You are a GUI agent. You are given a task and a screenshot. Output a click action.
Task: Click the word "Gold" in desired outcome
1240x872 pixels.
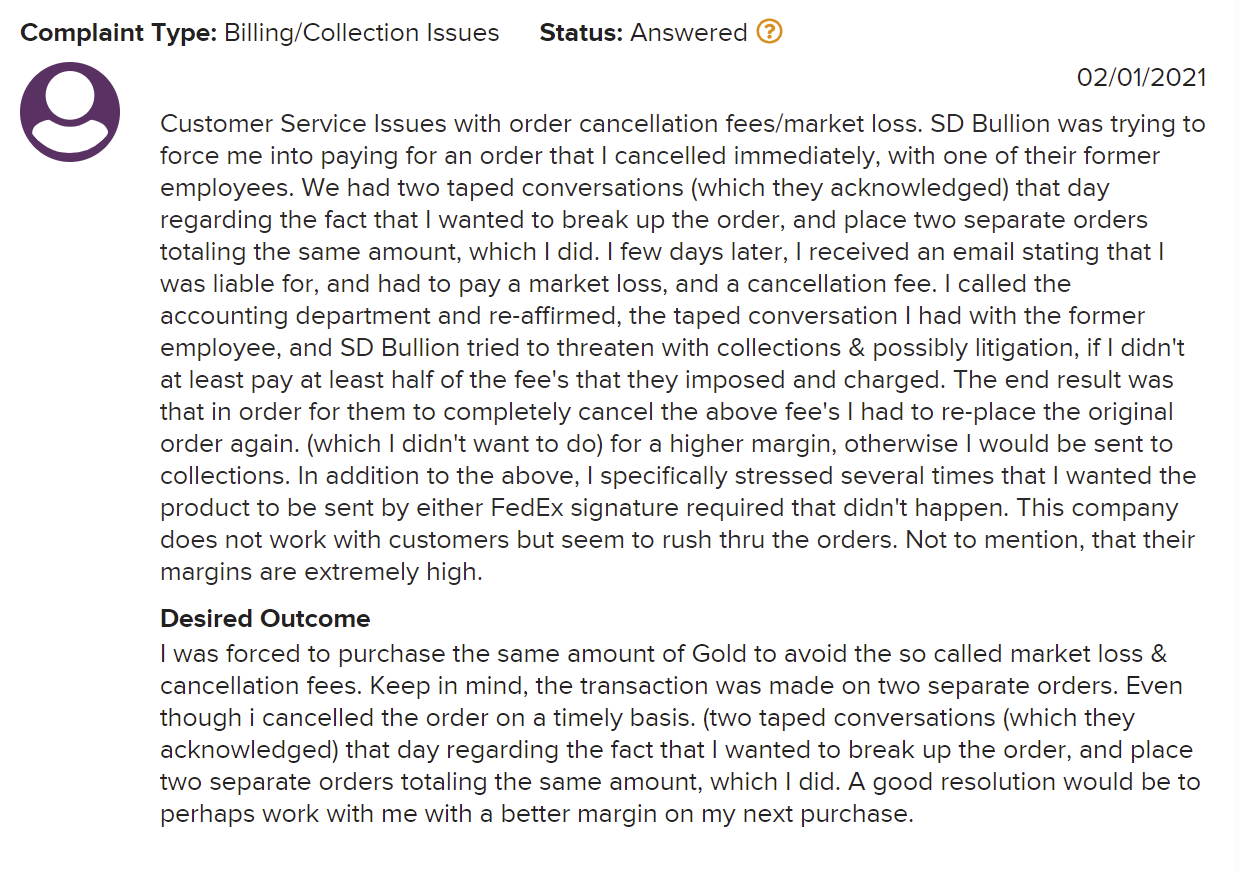719,654
